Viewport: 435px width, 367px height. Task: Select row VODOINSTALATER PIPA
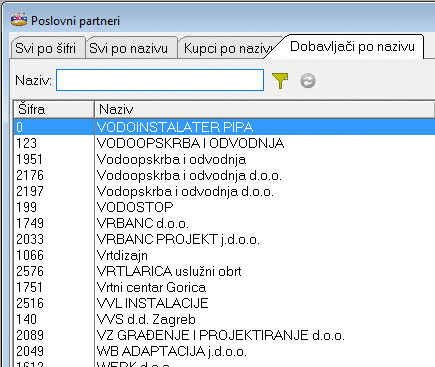point(224,127)
